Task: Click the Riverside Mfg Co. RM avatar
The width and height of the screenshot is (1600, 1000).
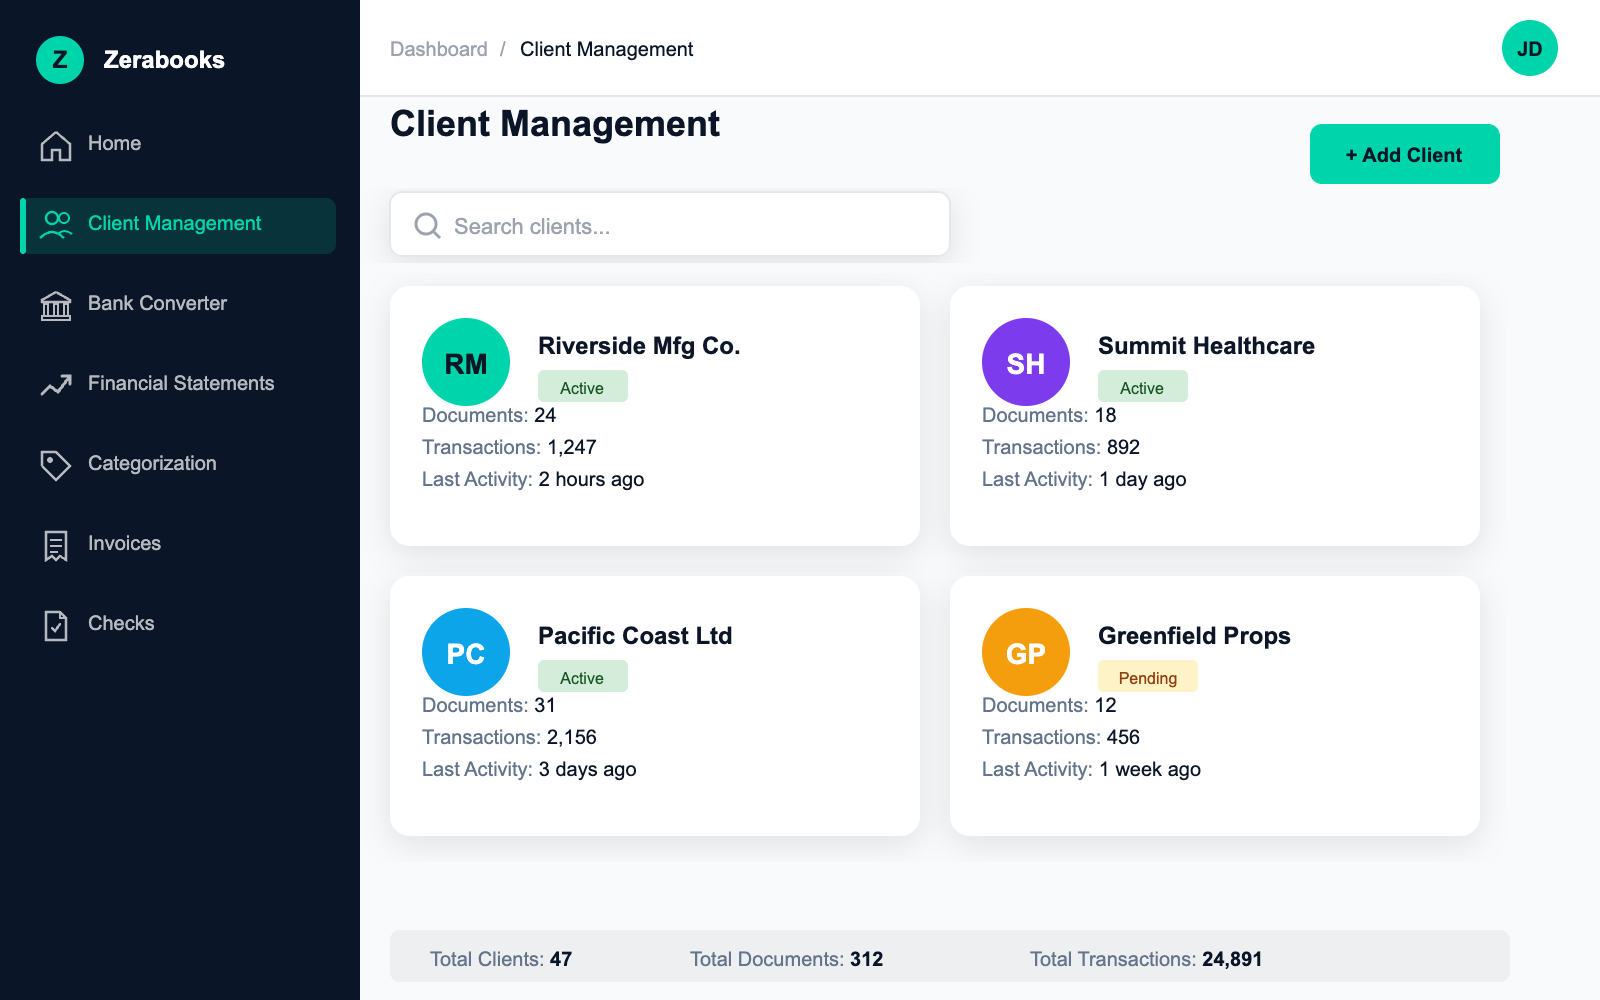Action: pyautogui.click(x=466, y=362)
